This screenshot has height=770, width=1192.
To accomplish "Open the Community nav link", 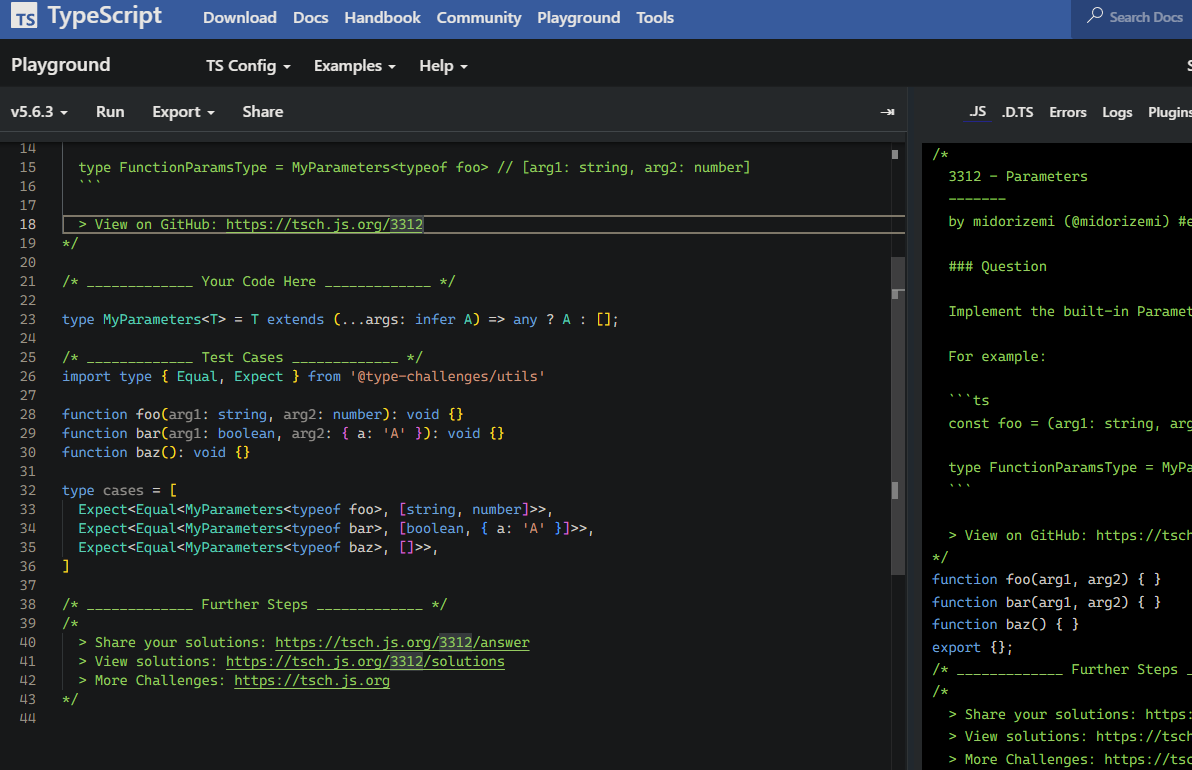I will [479, 18].
